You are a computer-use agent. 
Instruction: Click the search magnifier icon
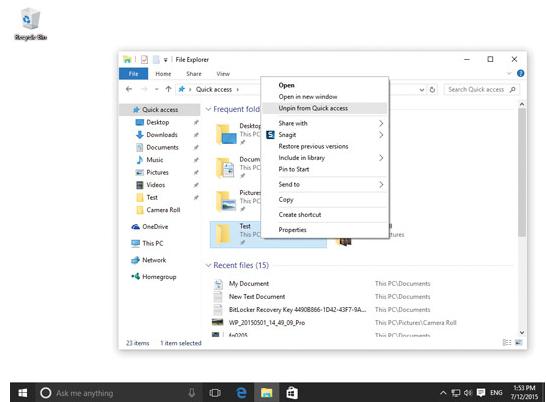click(513, 90)
